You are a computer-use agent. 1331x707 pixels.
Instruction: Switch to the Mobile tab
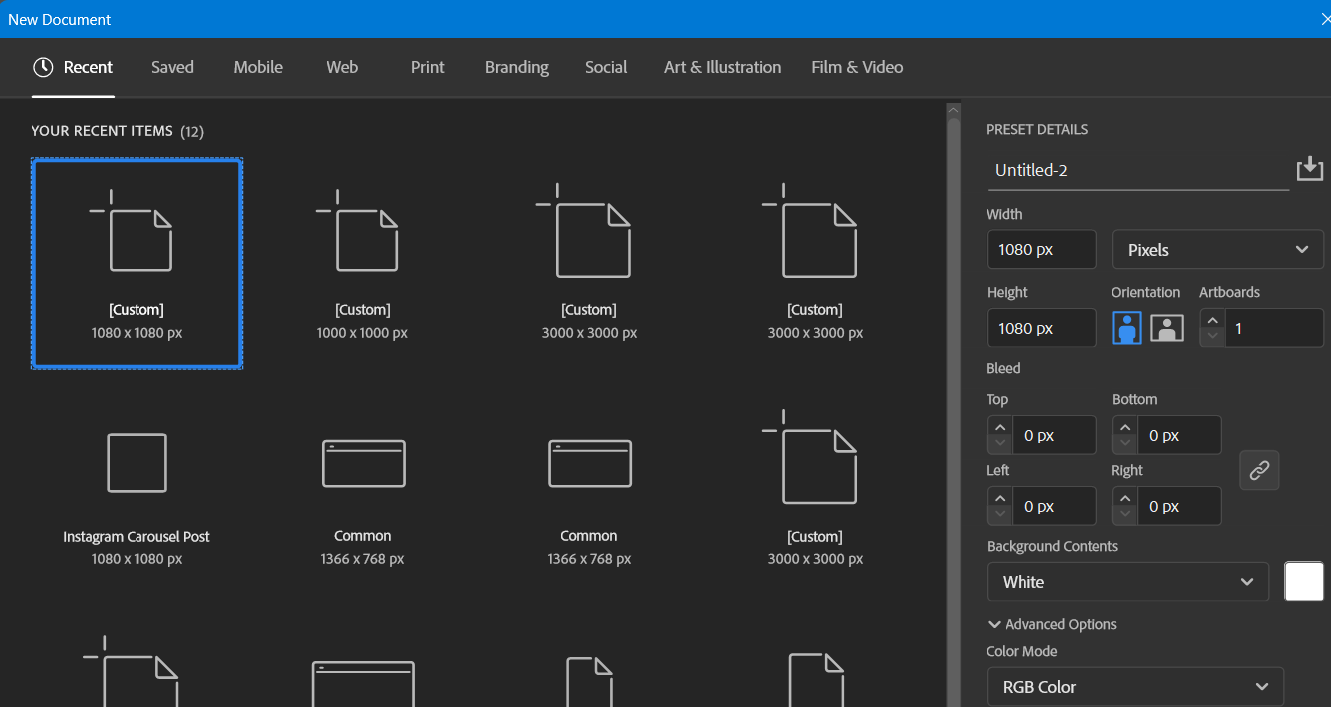(x=258, y=67)
